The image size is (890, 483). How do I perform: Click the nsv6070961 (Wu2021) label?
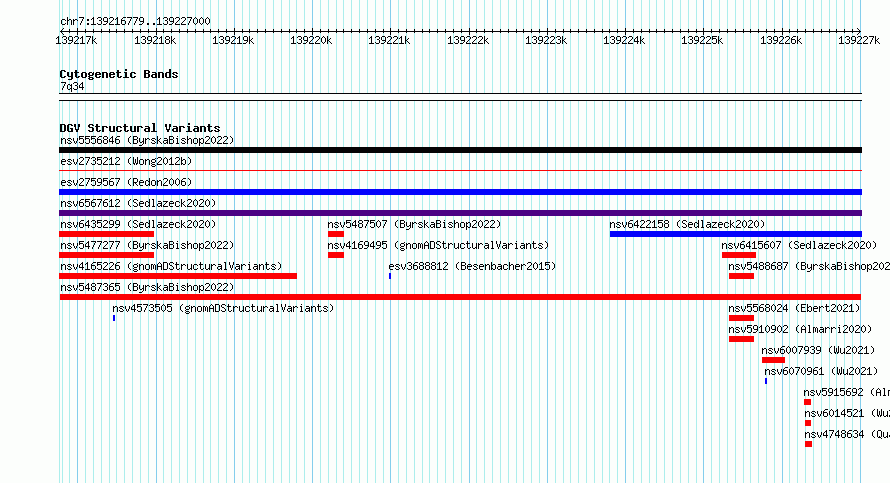pos(821,371)
